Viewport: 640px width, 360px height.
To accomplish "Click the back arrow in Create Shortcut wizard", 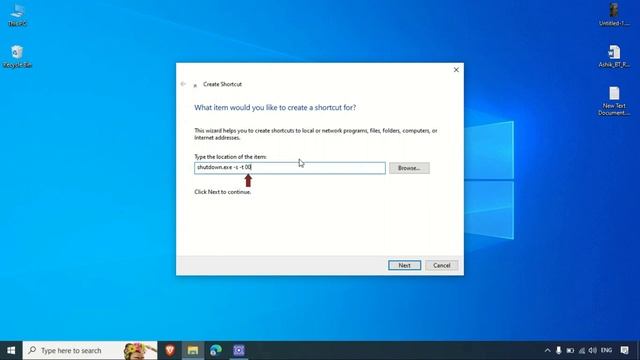I will pyautogui.click(x=183, y=84).
